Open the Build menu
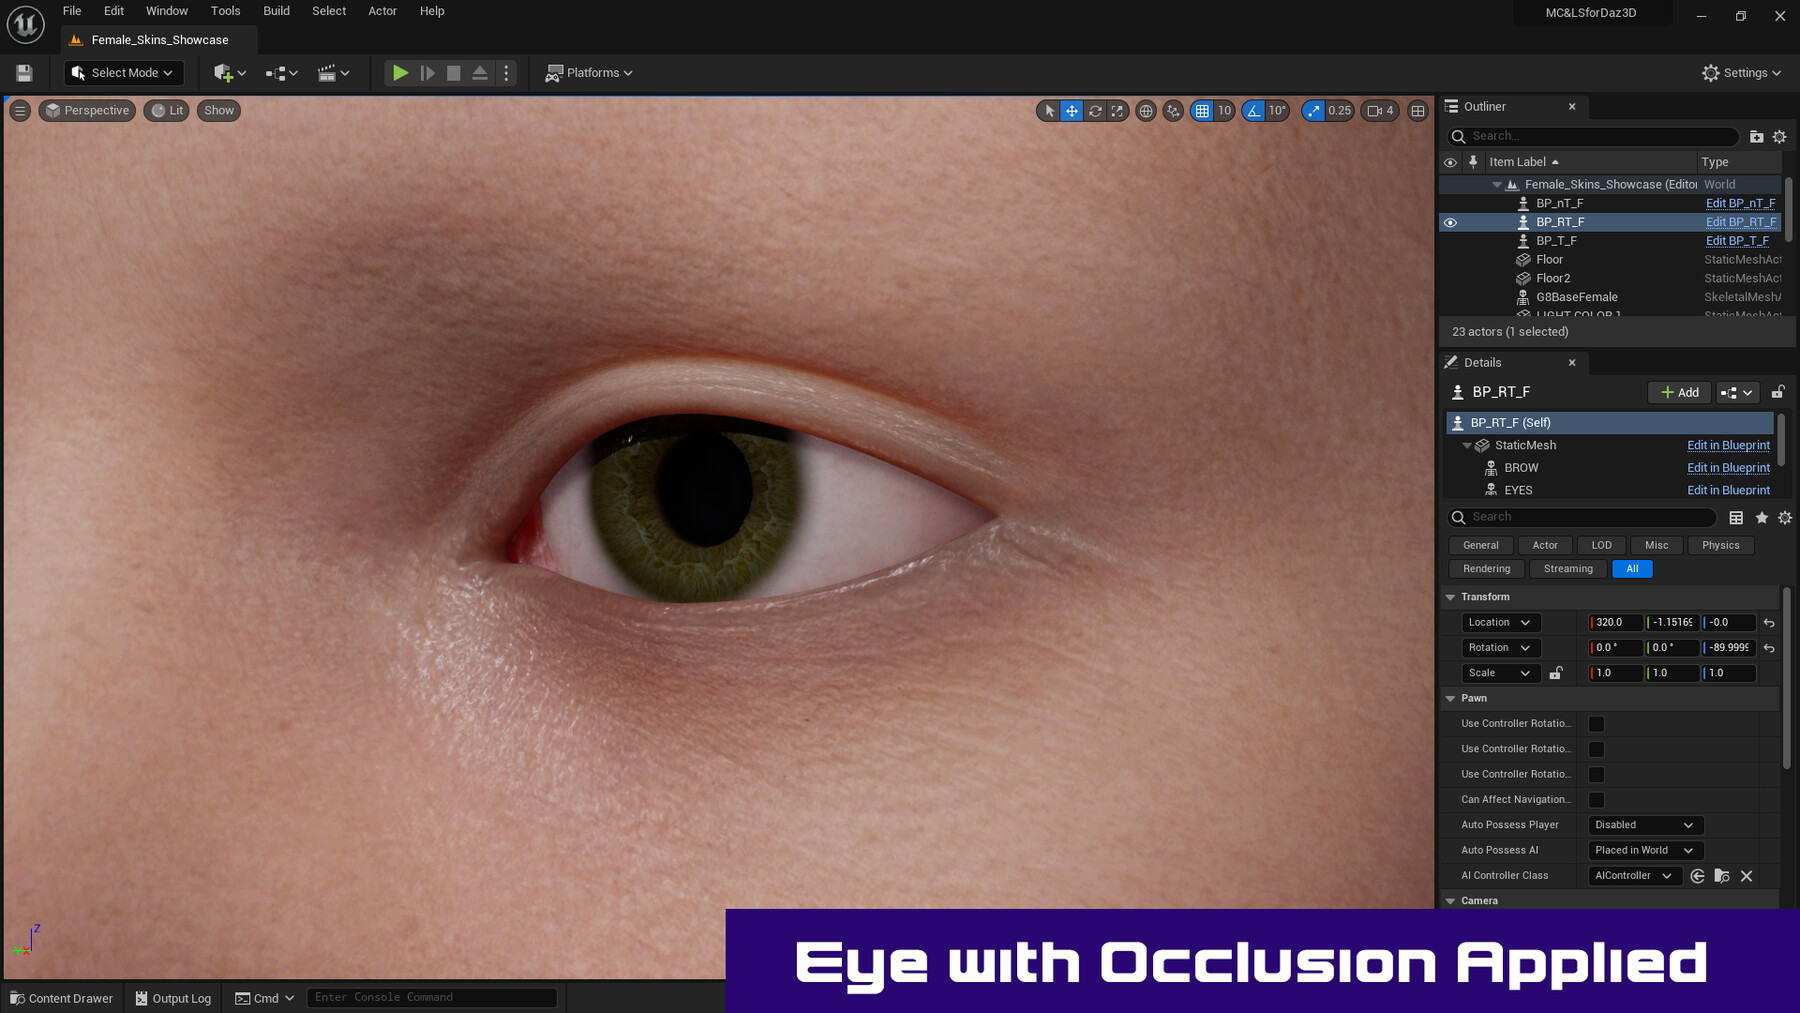This screenshot has width=1800, height=1013. (x=276, y=11)
